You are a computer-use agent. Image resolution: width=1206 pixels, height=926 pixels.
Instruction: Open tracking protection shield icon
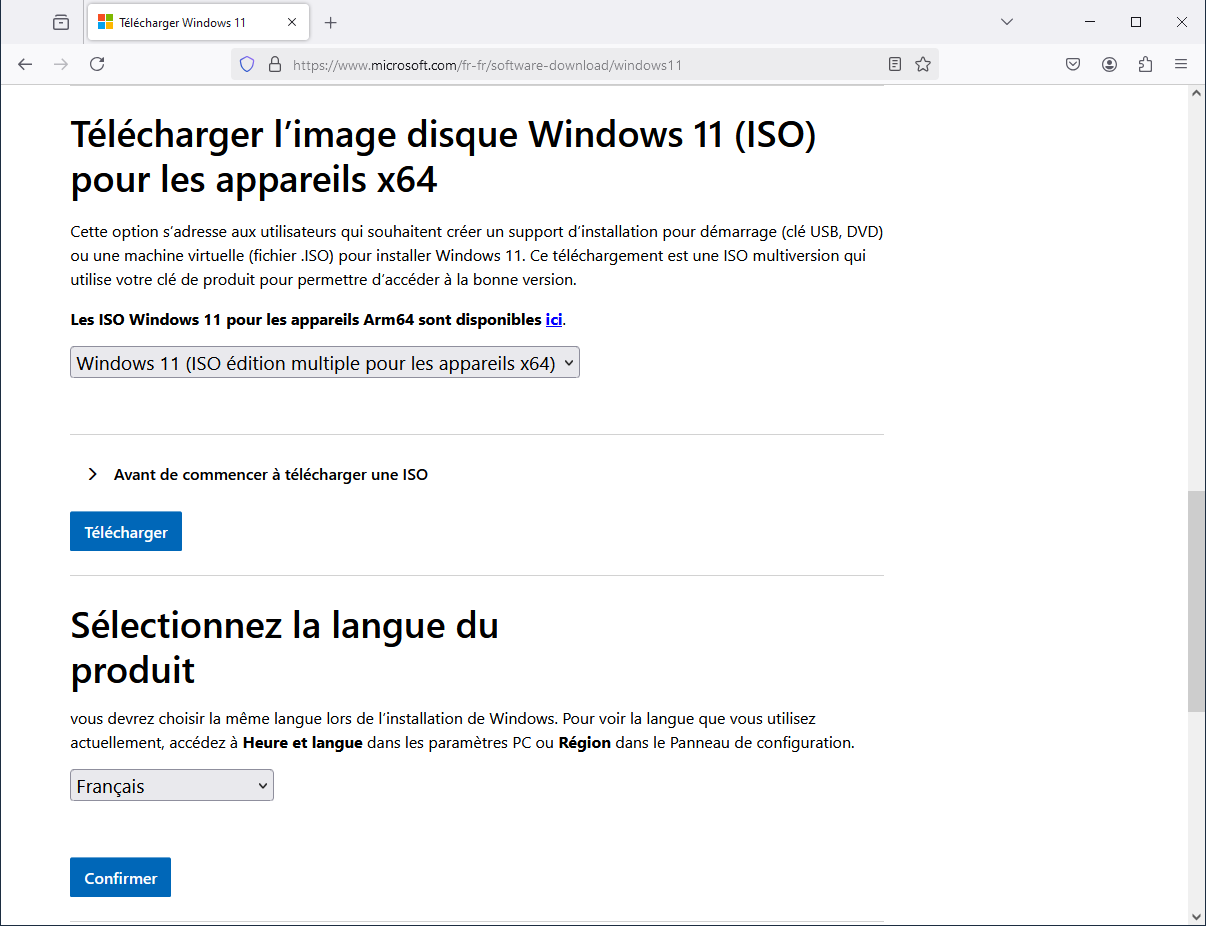point(247,64)
